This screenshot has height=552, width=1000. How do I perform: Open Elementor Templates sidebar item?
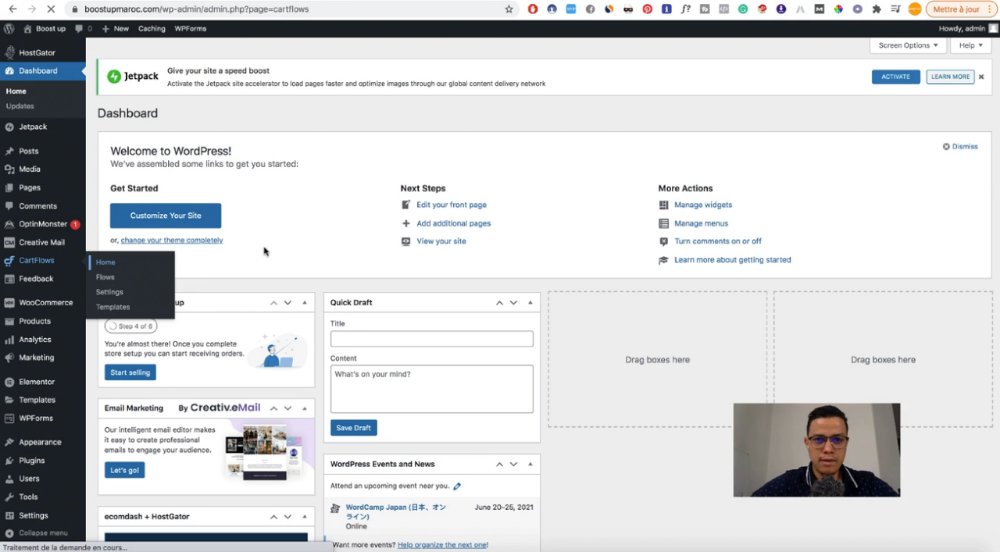pyautogui.click(x=37, y=400)
